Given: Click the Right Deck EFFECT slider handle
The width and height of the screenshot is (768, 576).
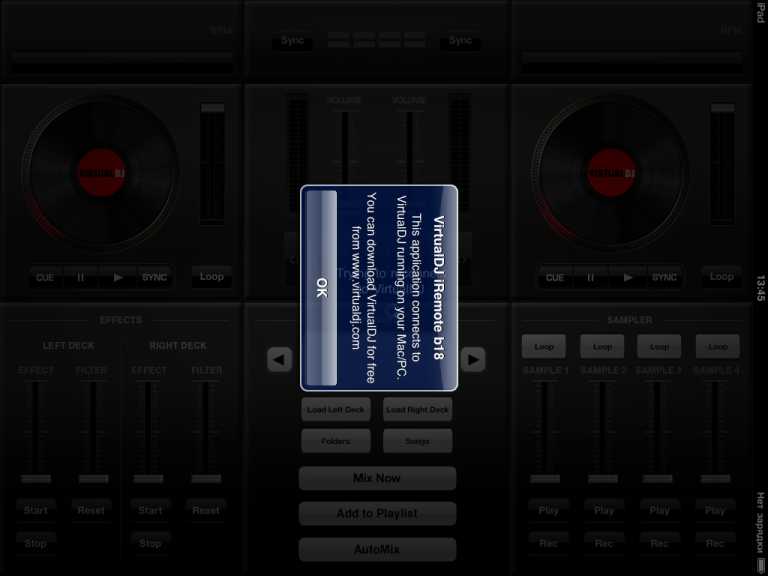Looking at the screenshot, I should [x=148, y=479].
